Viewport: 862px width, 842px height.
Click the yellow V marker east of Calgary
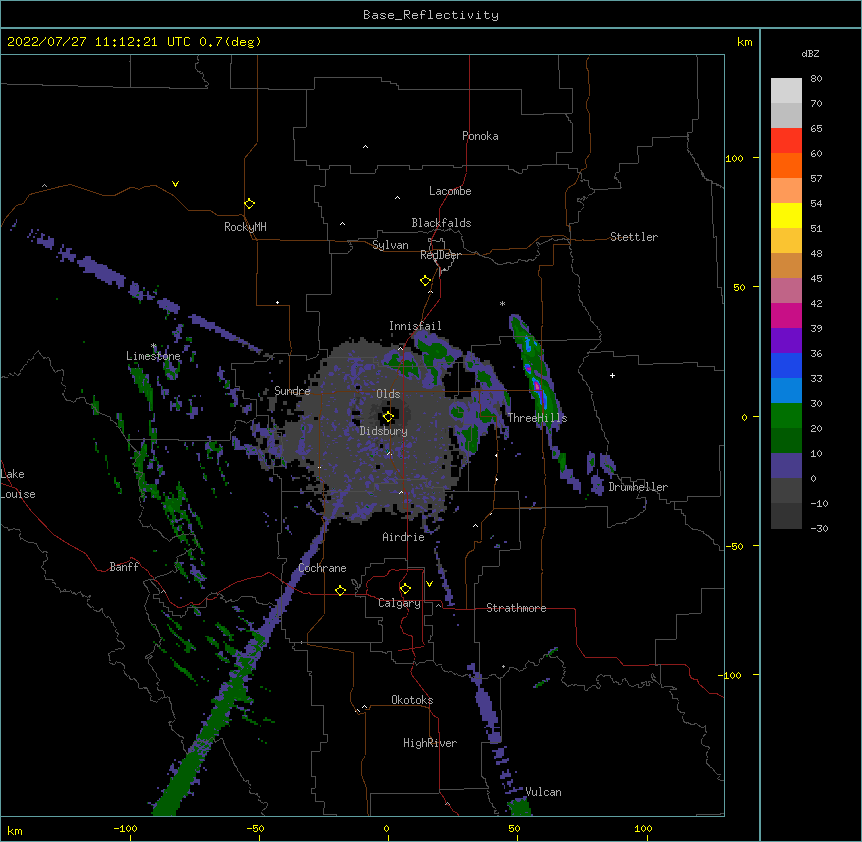point(429,584)
